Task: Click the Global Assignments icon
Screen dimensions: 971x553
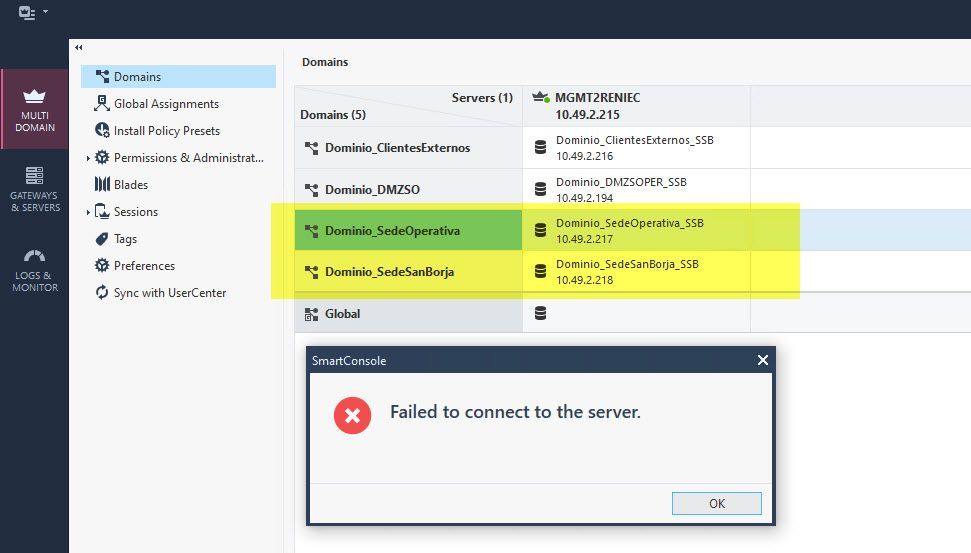Action: point(102,103)
